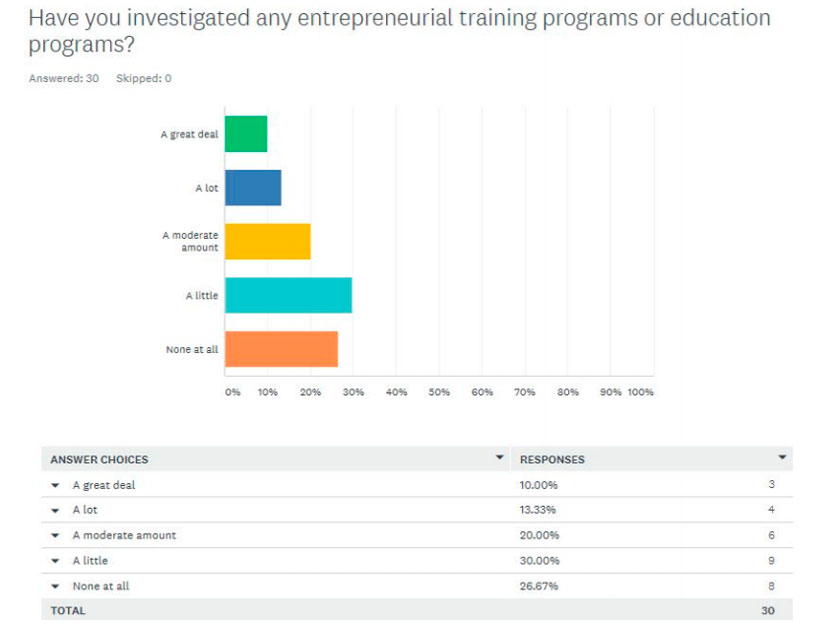Expand the 'A lot' row arrow
This screenshot has width=834, height=627.
click(56, 510)
